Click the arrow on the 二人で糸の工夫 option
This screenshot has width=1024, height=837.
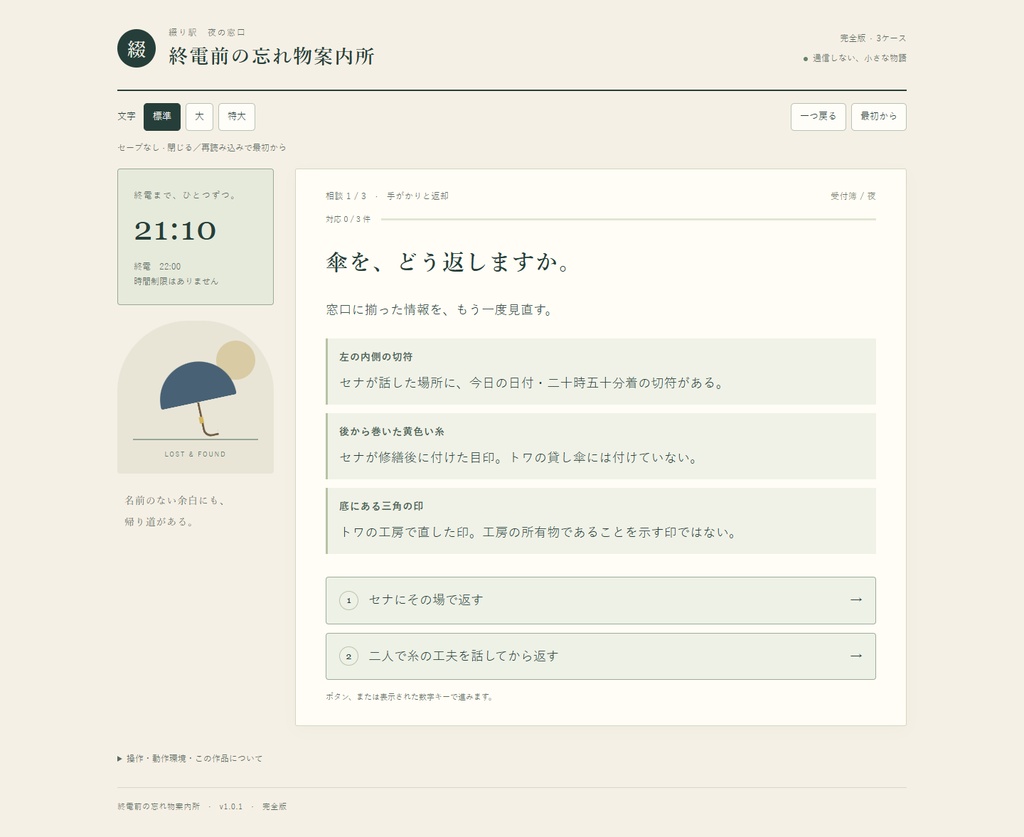(x=856, y=655)
